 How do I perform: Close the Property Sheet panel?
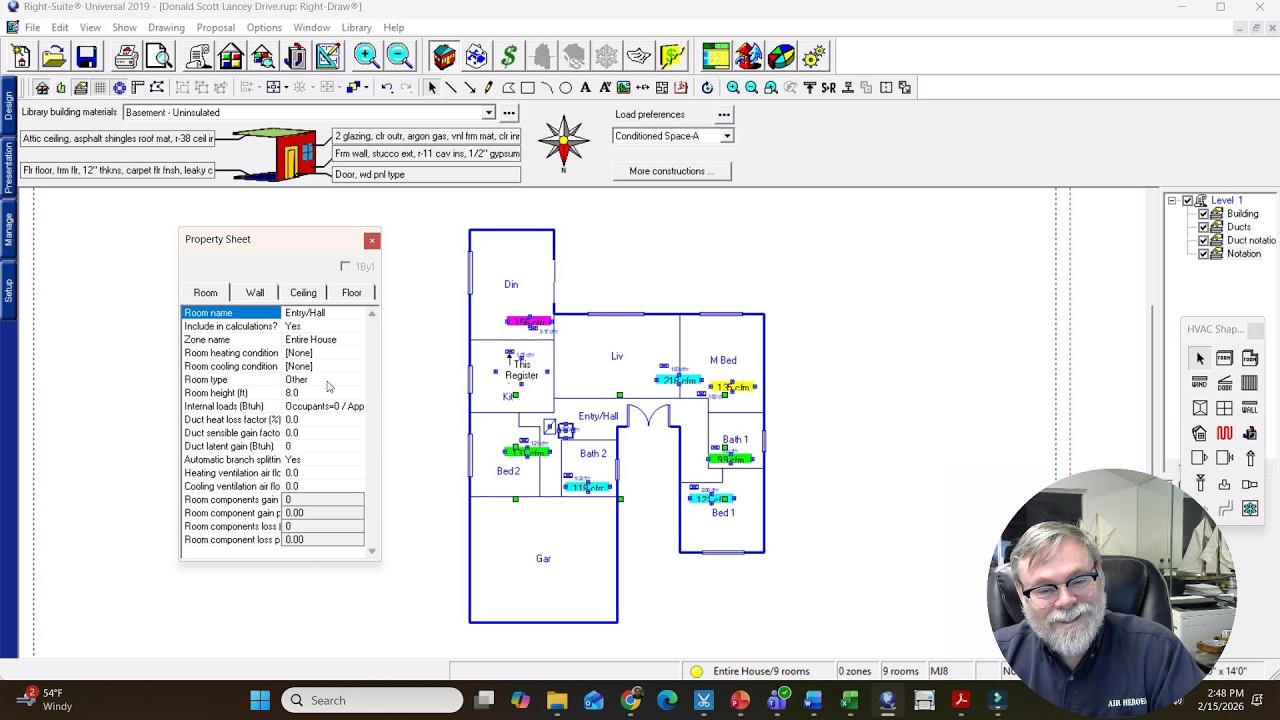[372, 240]
